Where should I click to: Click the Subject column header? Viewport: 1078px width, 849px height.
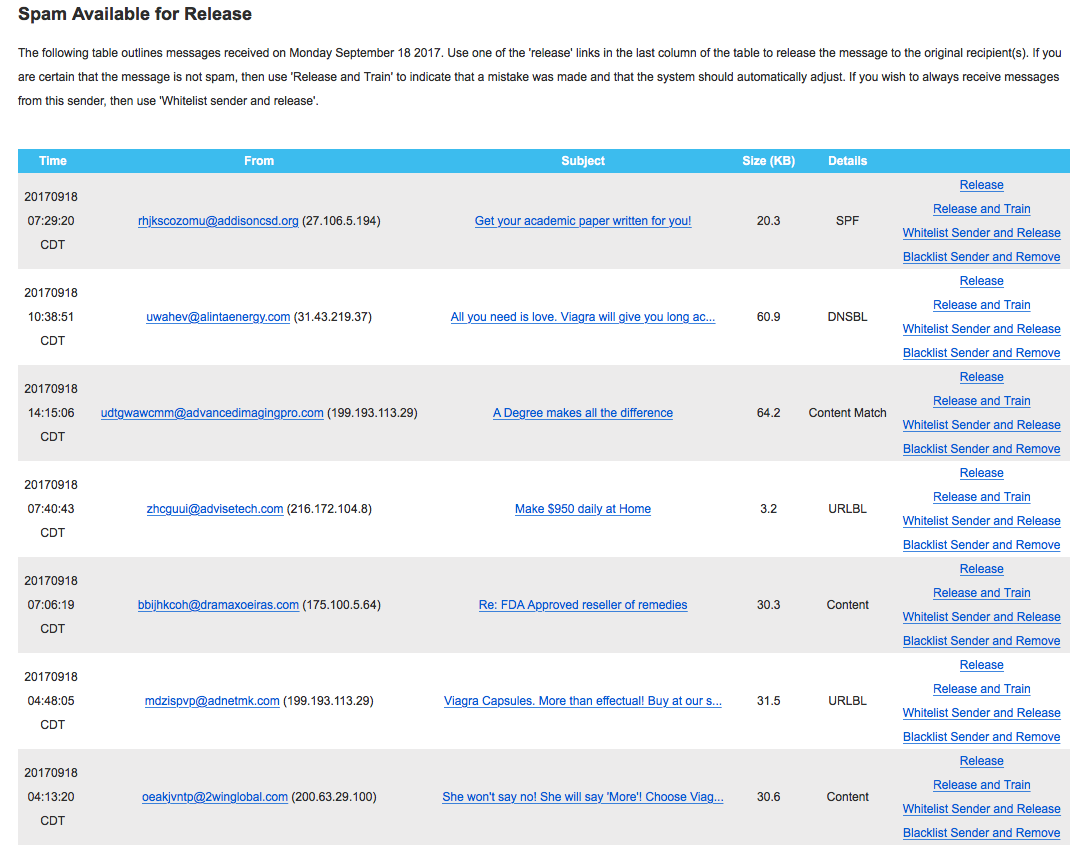(583, 162)
